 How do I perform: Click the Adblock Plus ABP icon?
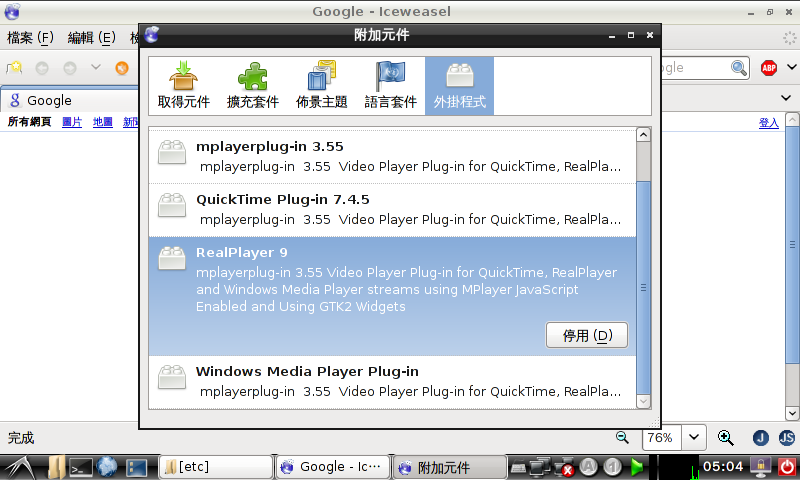click(x=769, y=68)
